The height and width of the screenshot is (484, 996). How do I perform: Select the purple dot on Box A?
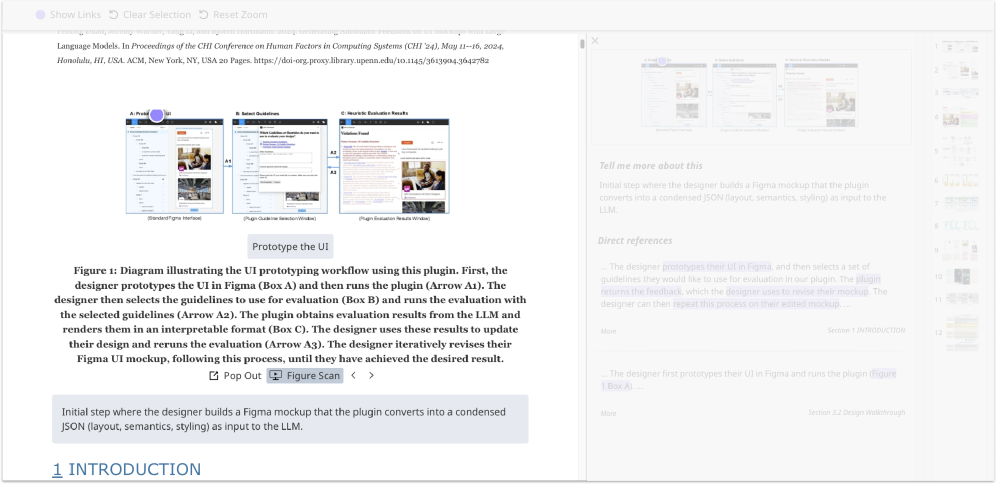pyautogui.click(x=156, y=115)
